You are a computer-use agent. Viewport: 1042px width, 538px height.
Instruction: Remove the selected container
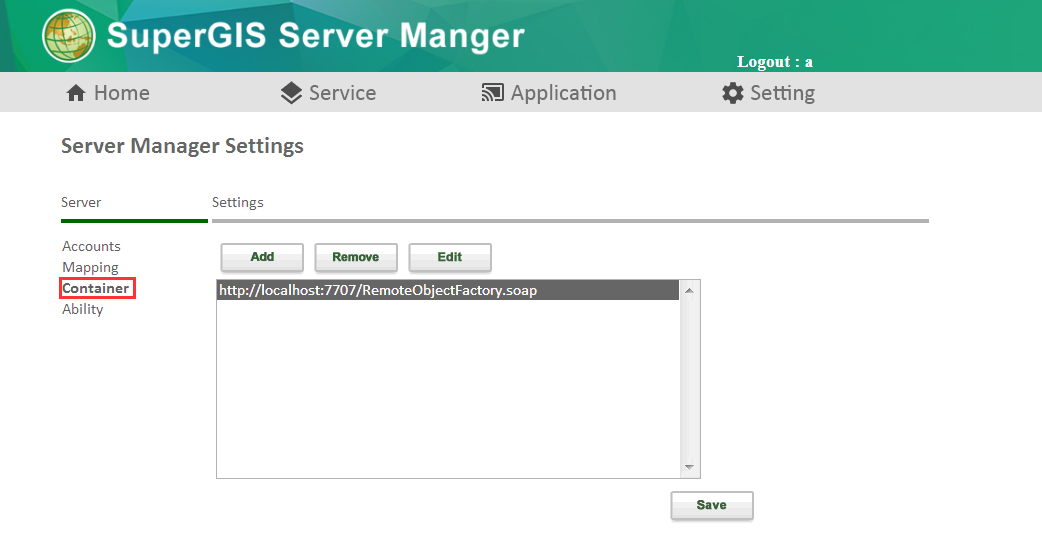pyautogui.click(x=356, y=257)
